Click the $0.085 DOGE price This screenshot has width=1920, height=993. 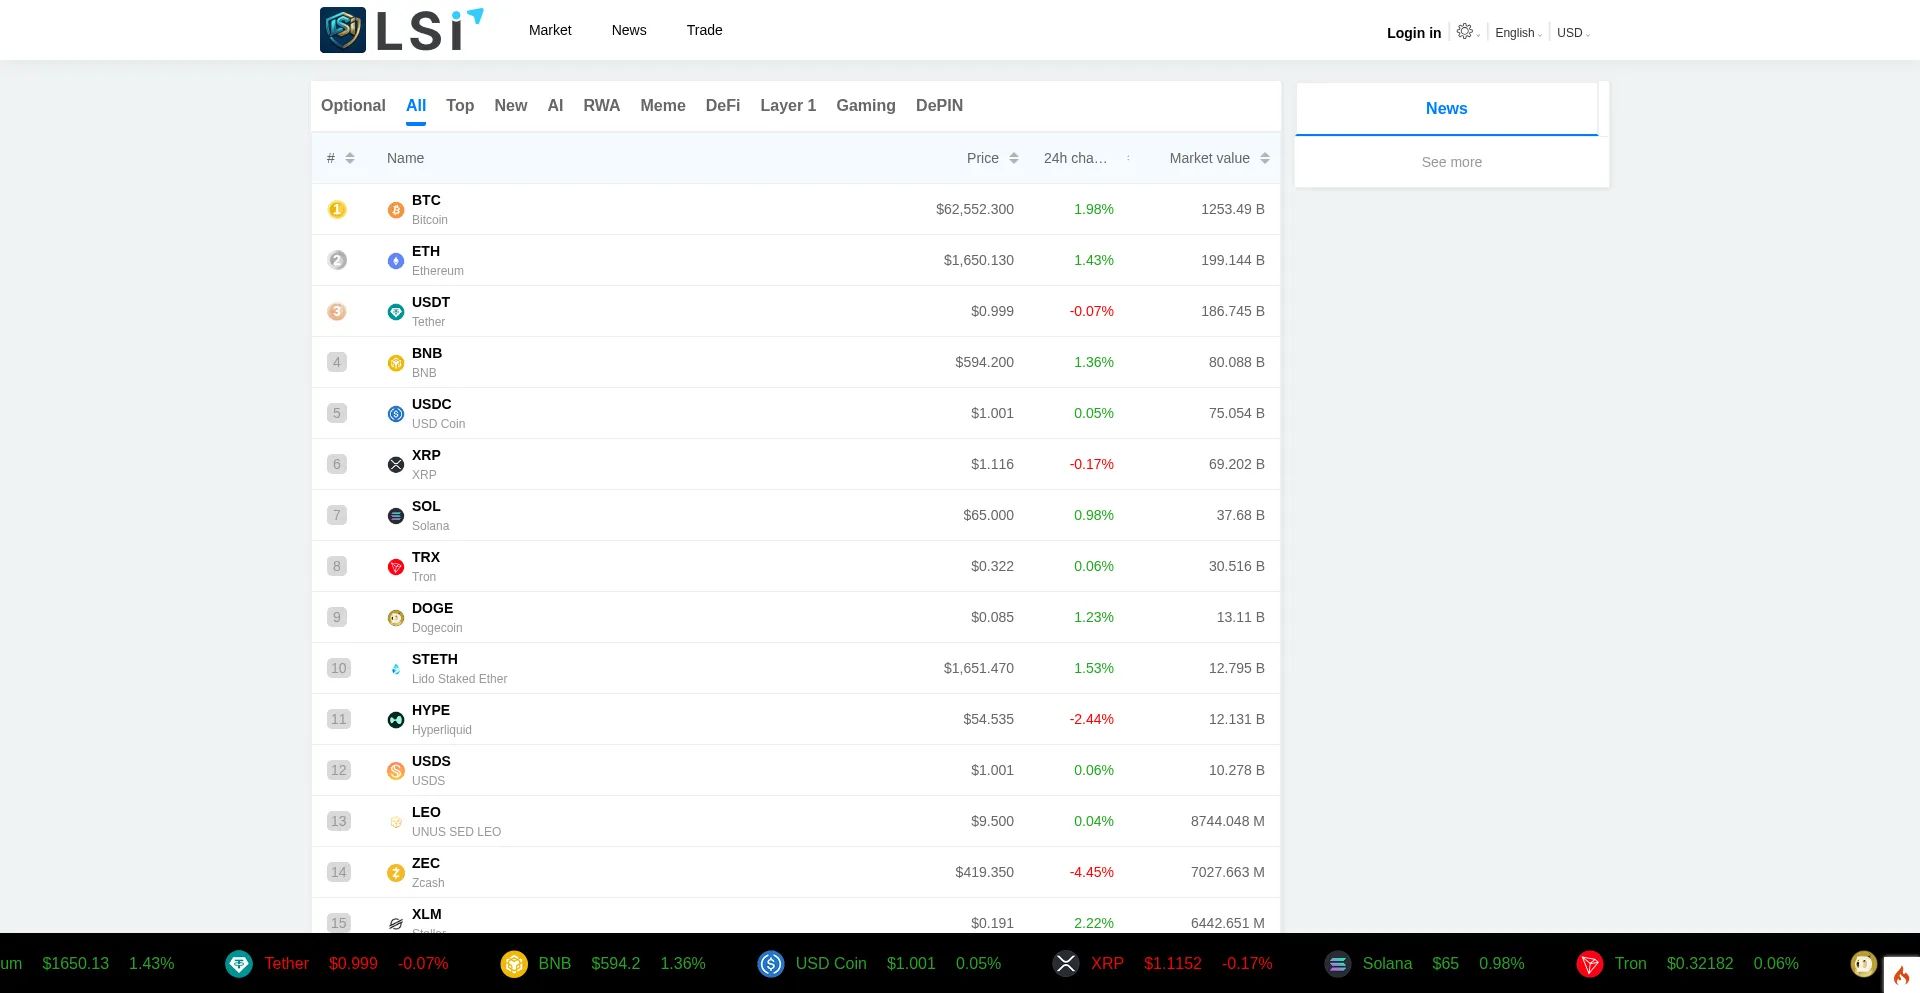click(992, 618)
